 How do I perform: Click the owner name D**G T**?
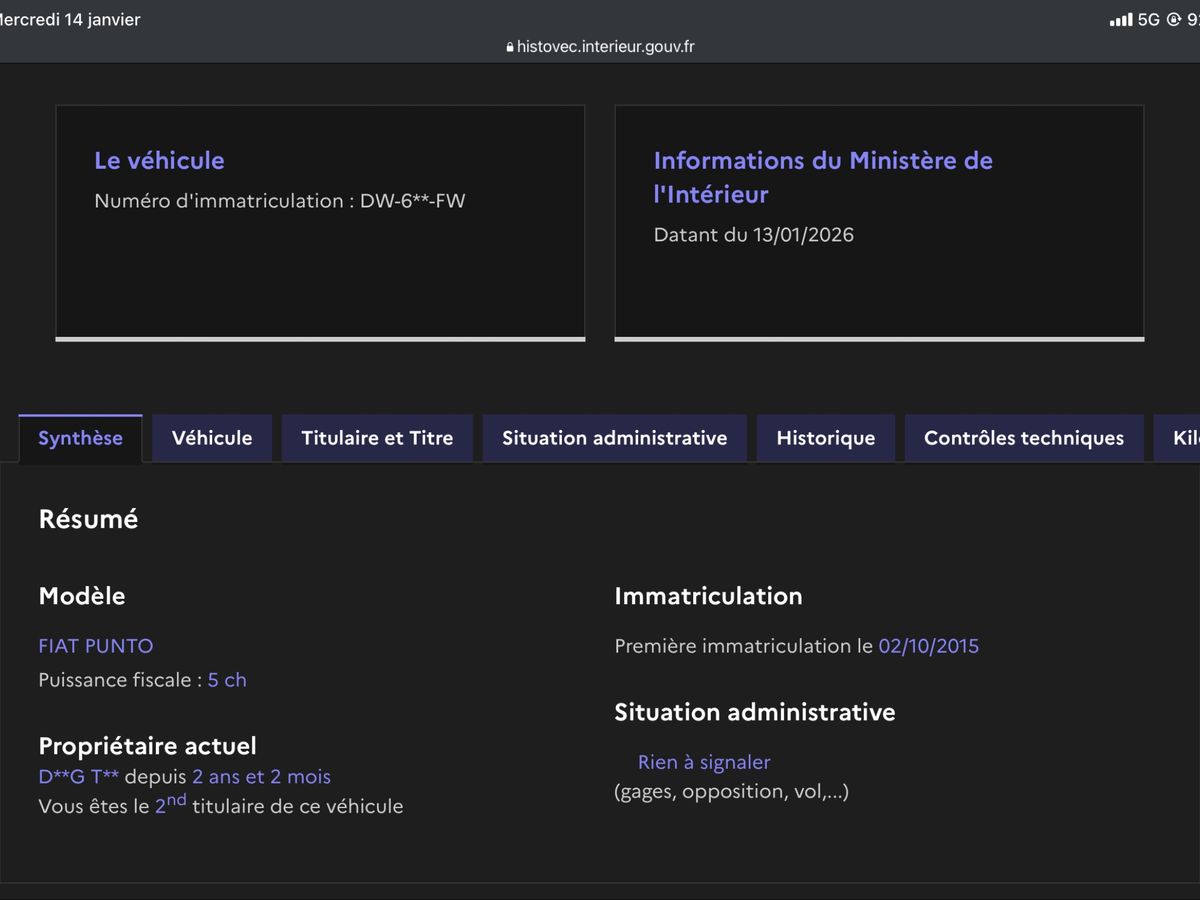[x=78, y=777]
